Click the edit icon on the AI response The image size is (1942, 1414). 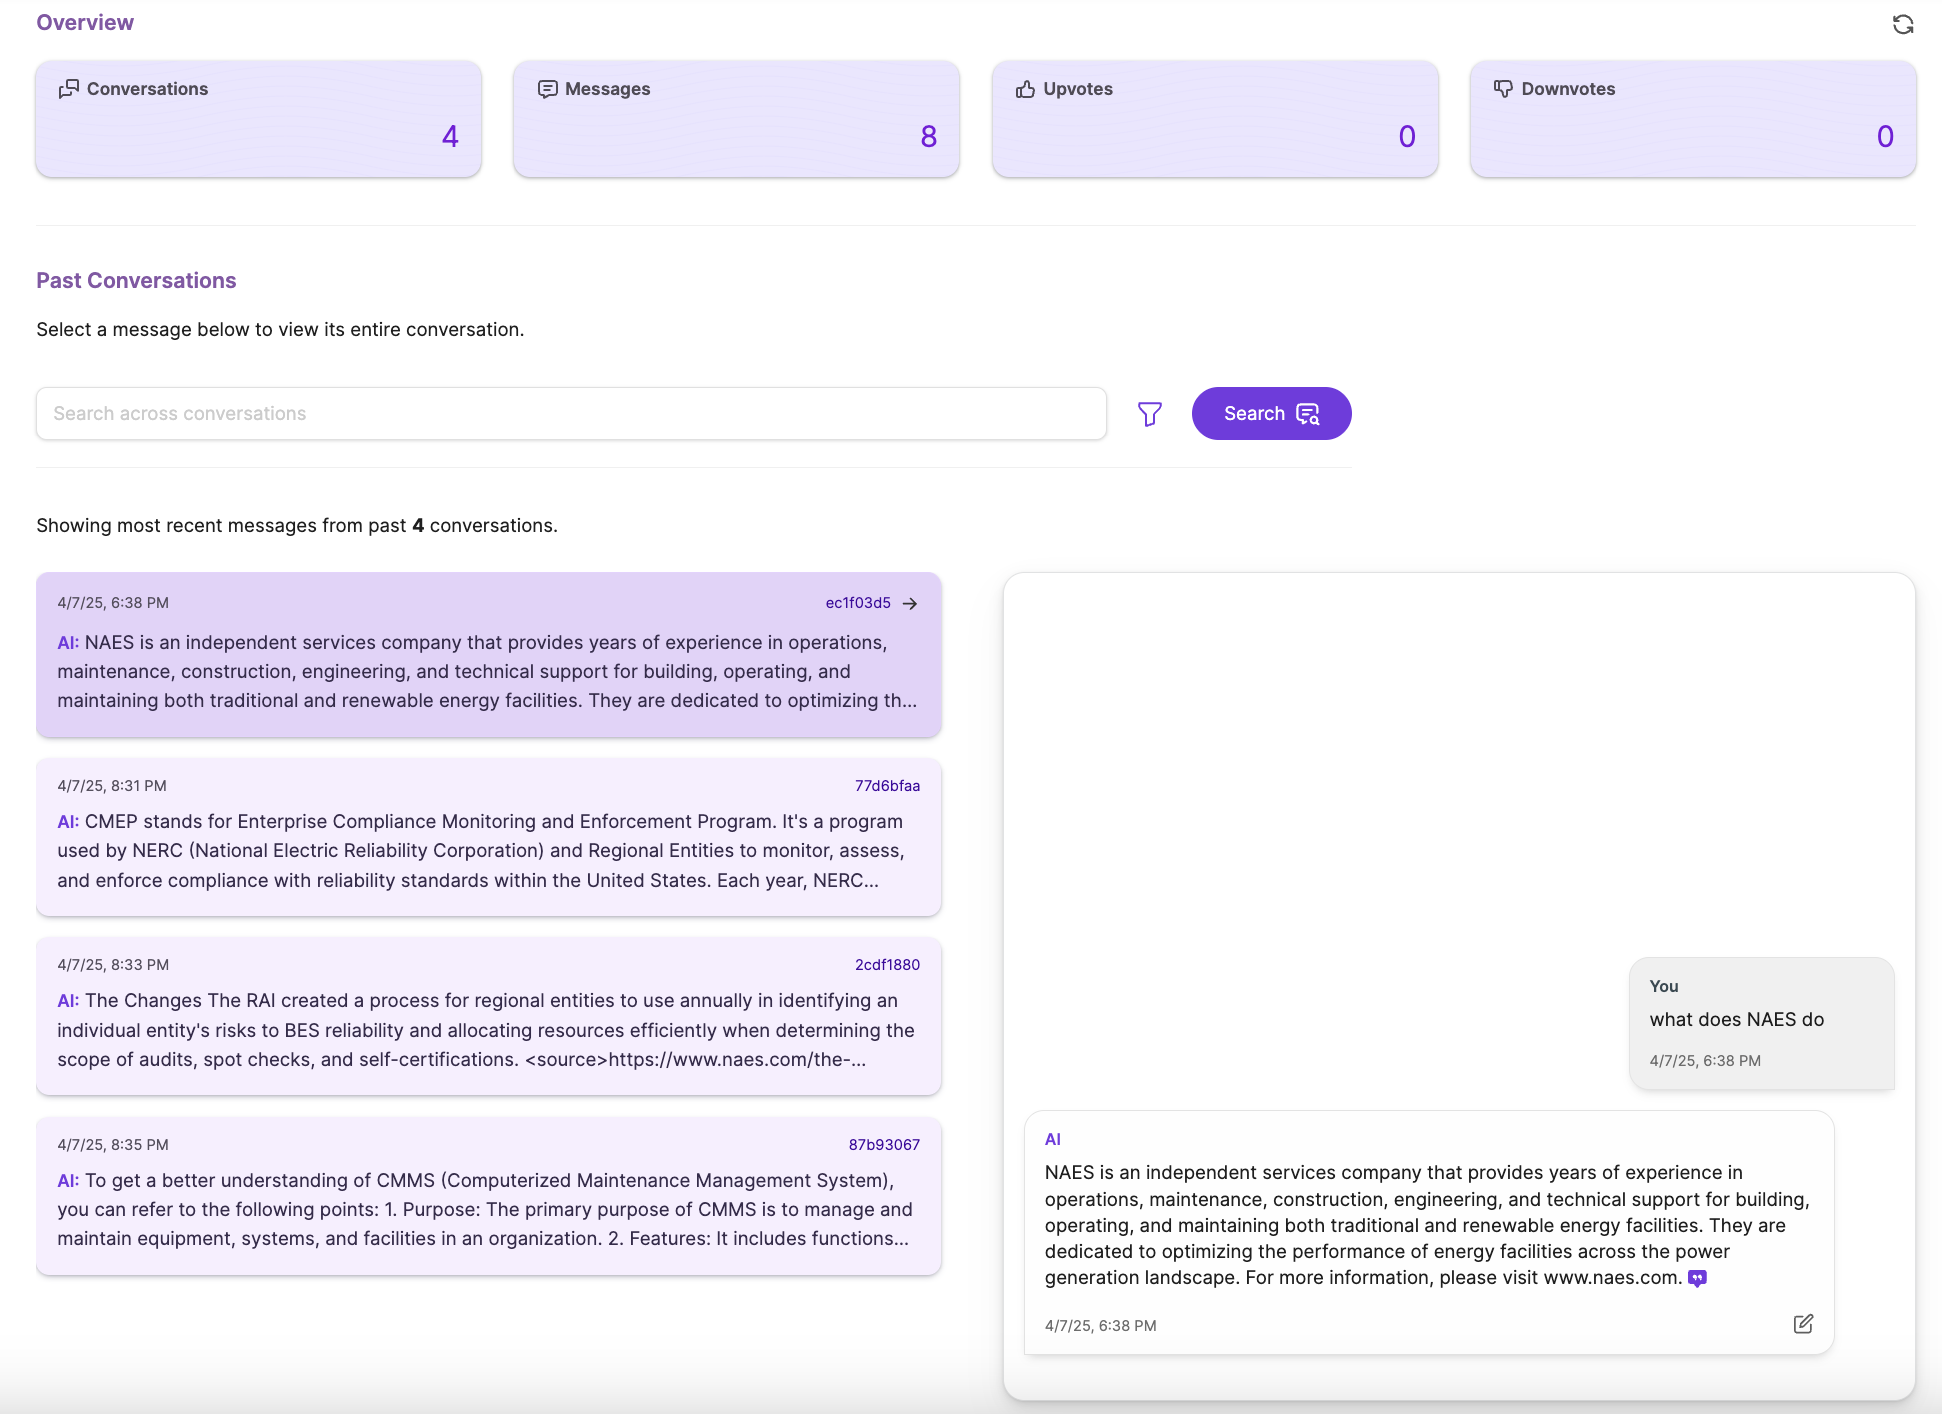point(1802,1324)
